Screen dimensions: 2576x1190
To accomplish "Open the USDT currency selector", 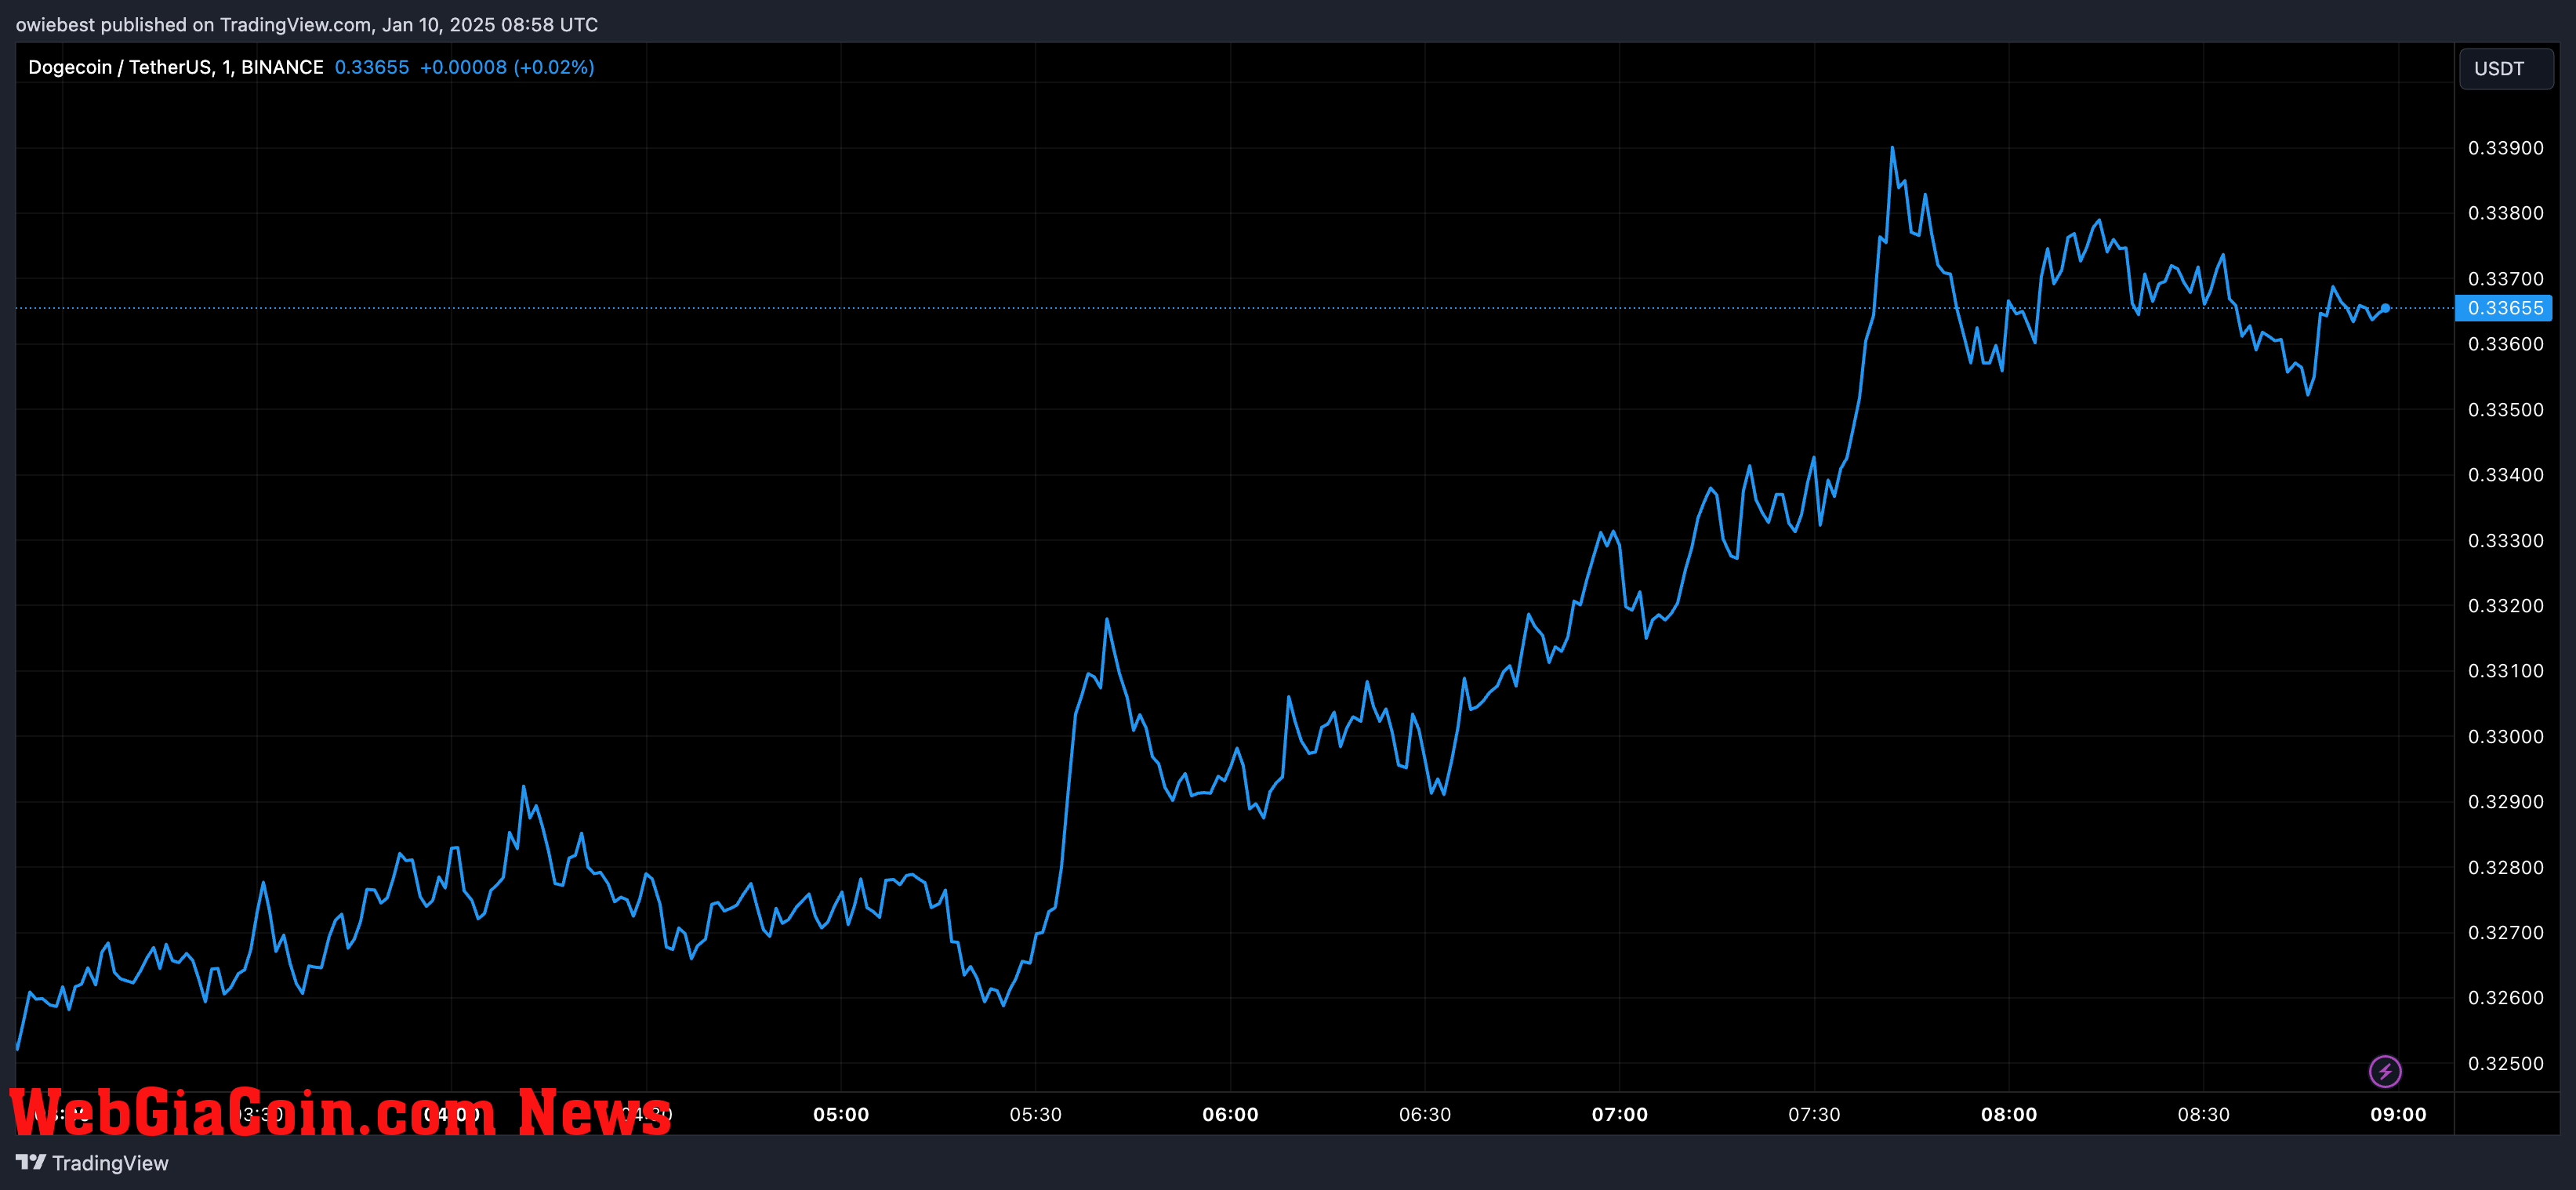I will click(2506, 69).
